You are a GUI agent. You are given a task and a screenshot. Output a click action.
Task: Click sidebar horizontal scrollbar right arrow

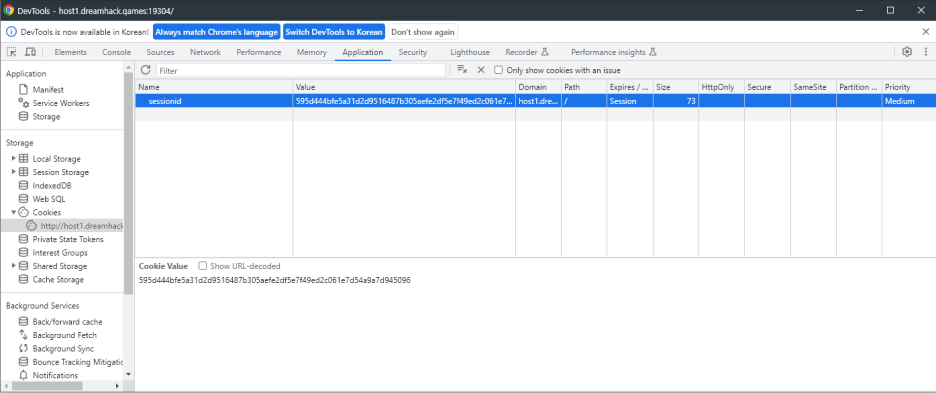pyautogui.click(x=117, y=386)
